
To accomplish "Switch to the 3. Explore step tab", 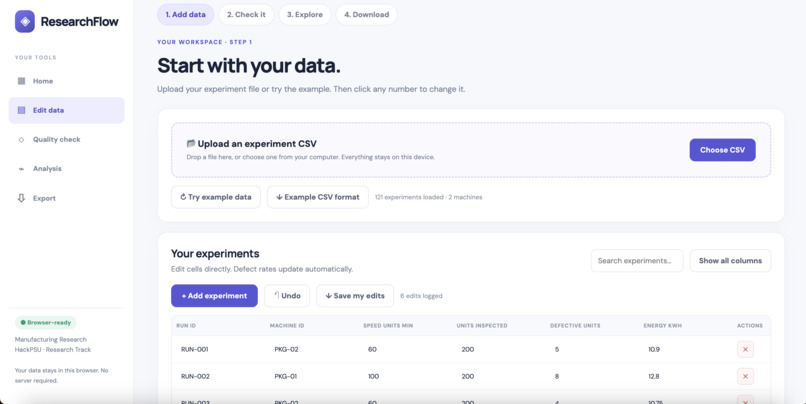I will point(305,14).
